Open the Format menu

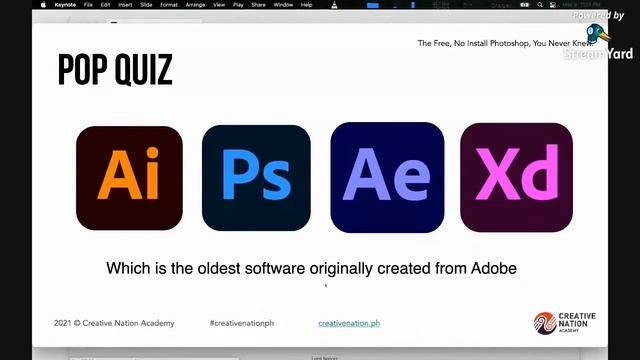click(169, 5)
